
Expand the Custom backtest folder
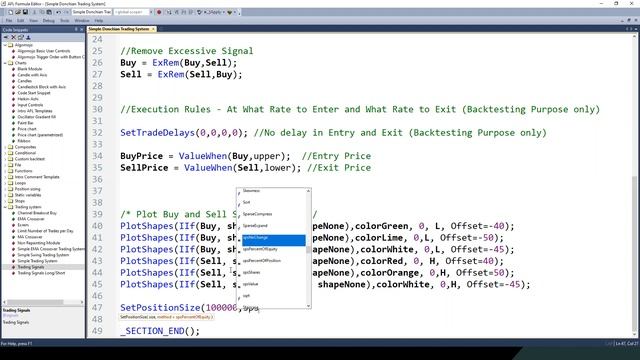[5, 159]
